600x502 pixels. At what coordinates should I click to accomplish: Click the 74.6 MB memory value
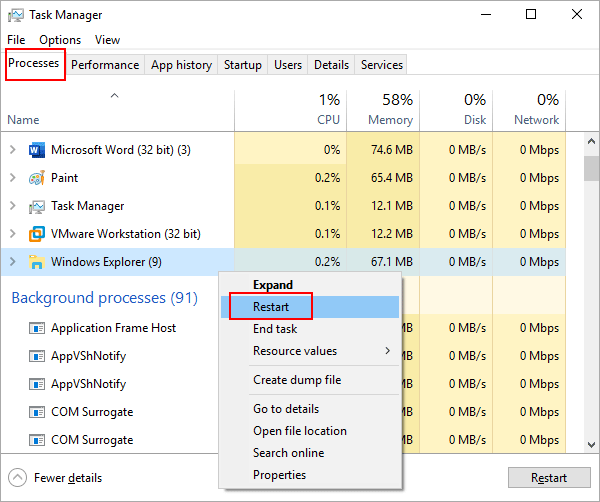pyautogui.click(x=392, y=150)
